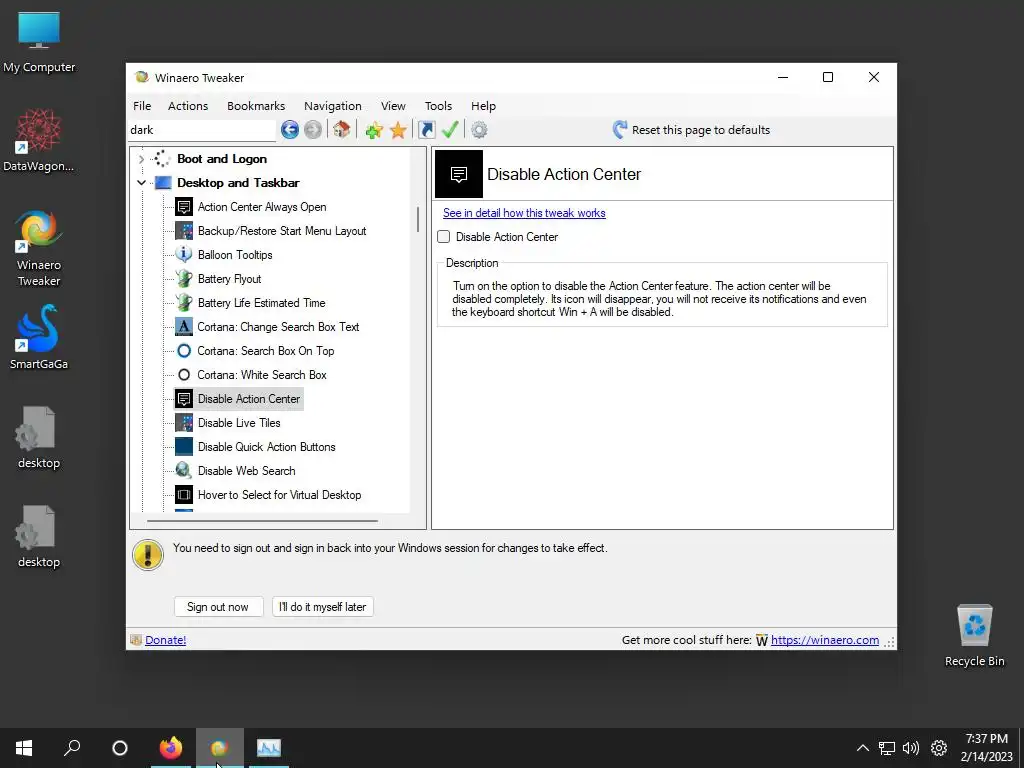Open the winaero.com link
The image size is (1024, 768).
coord(824,640)
